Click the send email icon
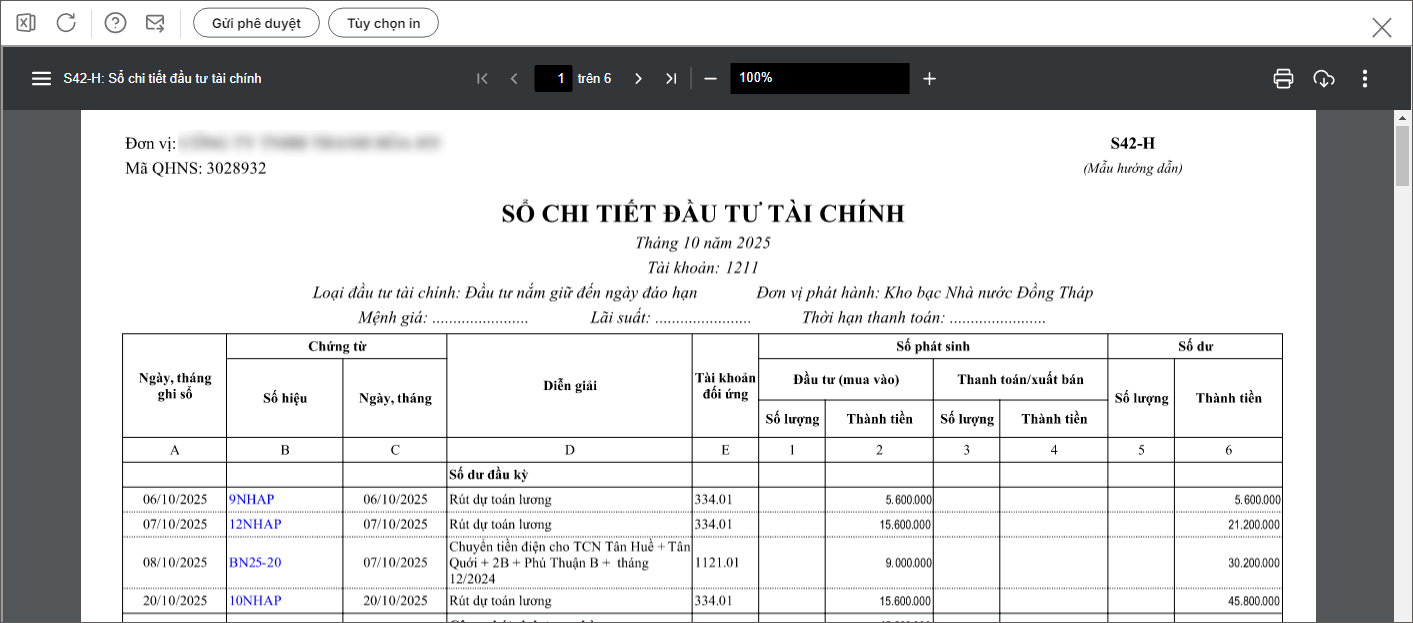 point(155,23)
